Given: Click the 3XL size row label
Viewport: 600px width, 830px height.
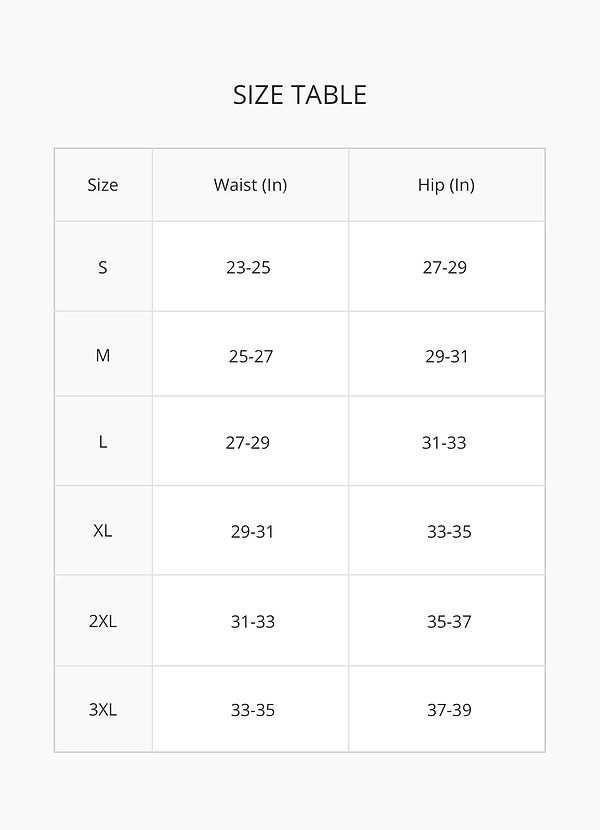Looking at the screenshot, I should (103, 710).
